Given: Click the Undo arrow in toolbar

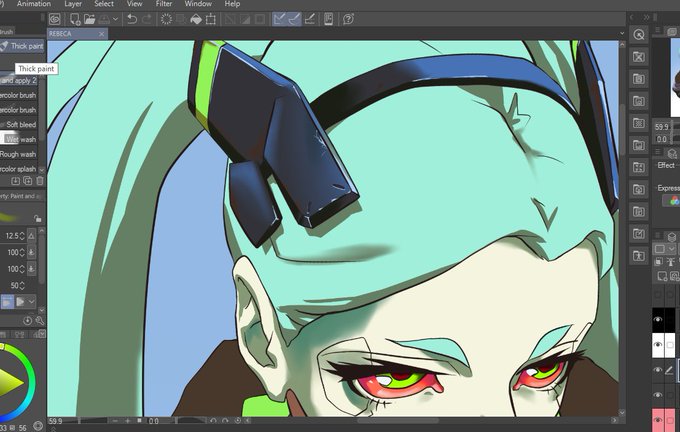Looking at the screenshot, I should (x=132, y=19).
